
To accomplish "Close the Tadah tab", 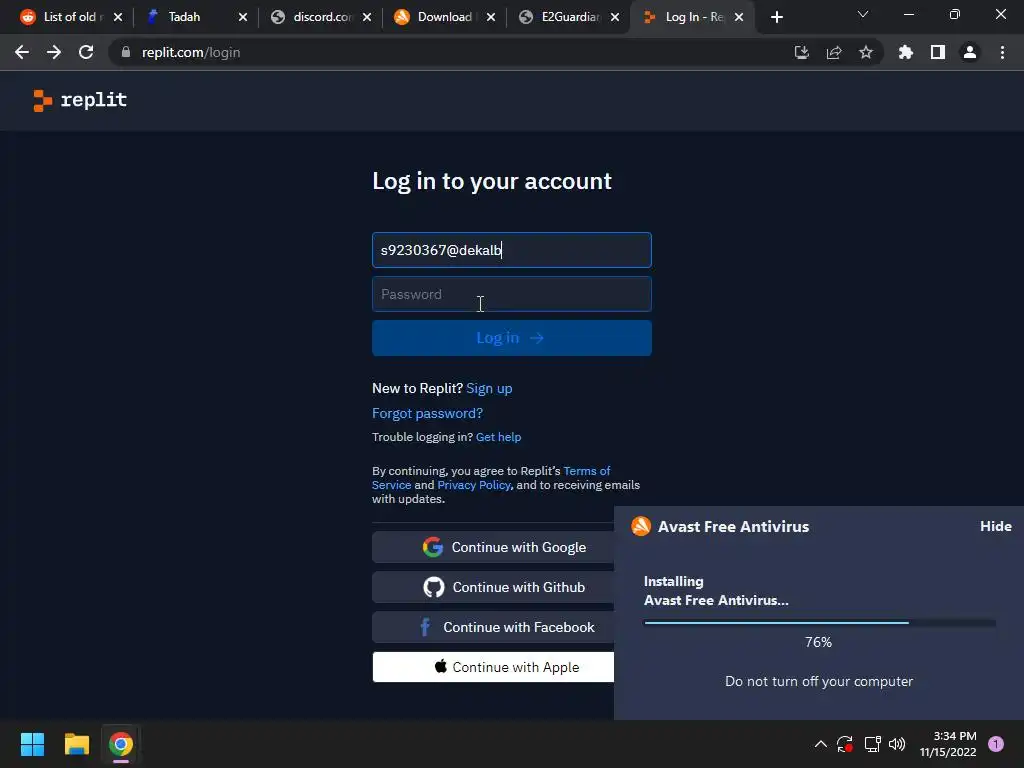I will 243,18.
